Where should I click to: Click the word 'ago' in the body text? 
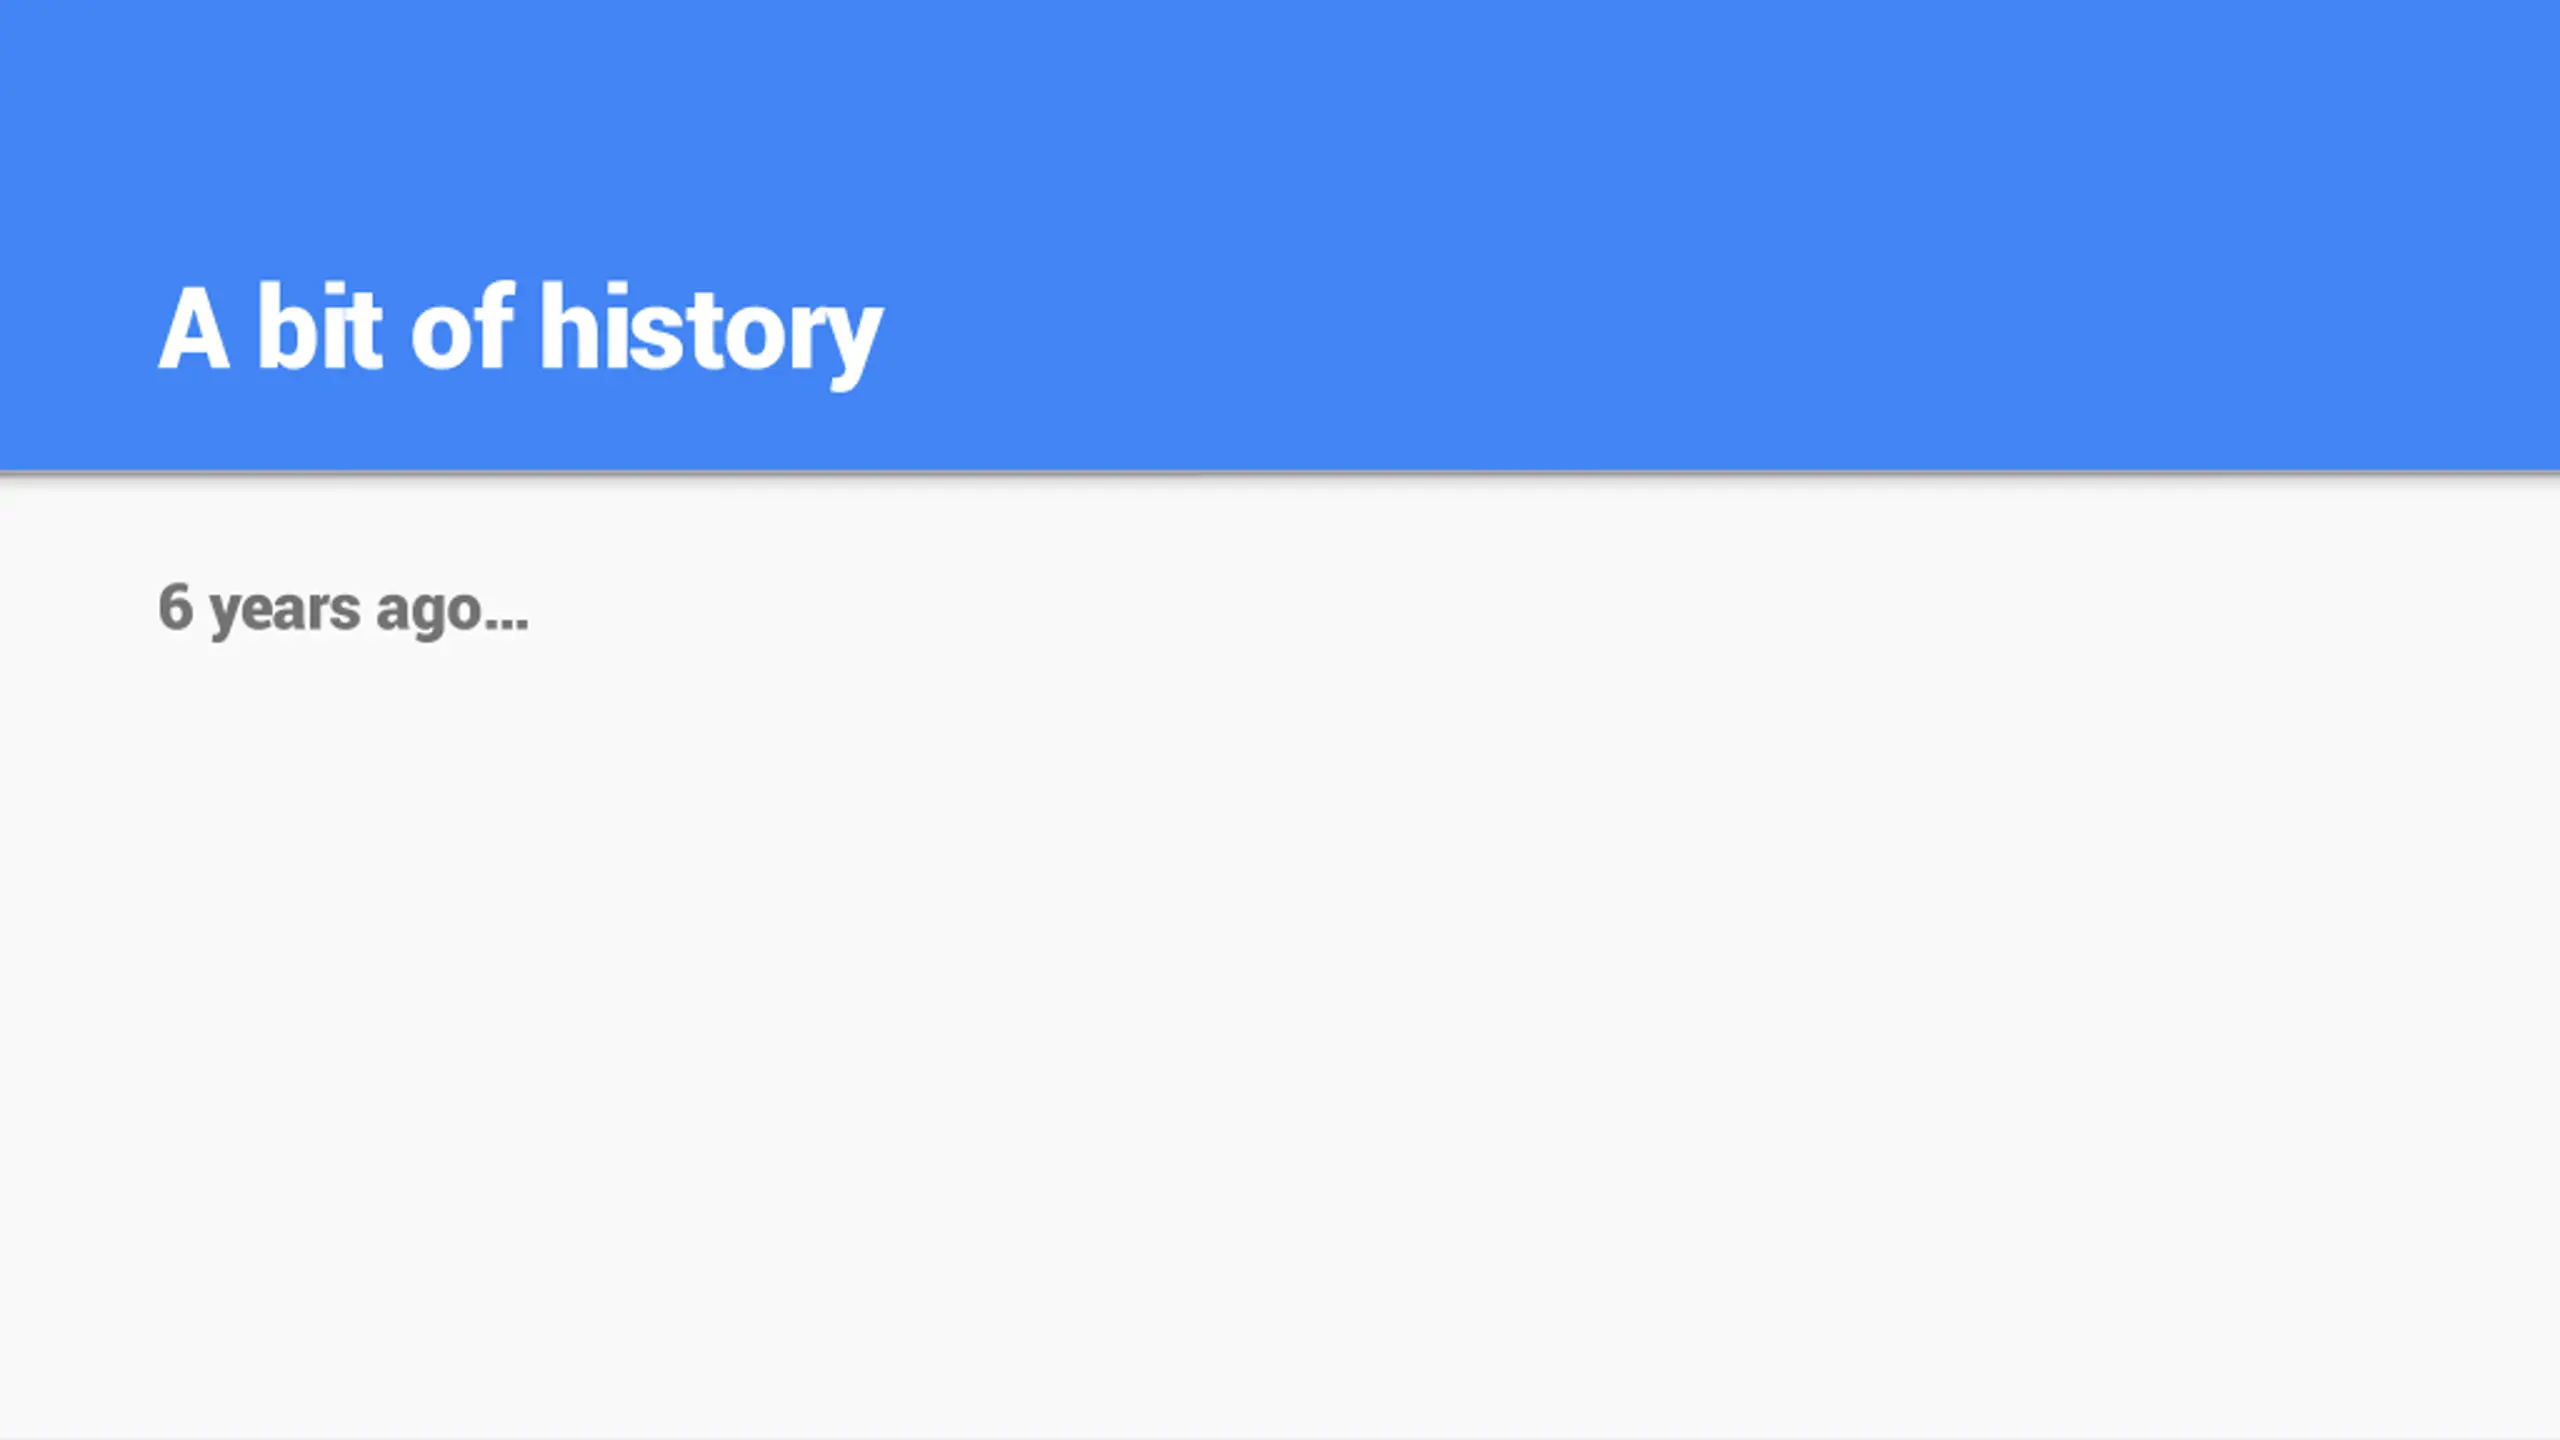(x=429, y=612)
